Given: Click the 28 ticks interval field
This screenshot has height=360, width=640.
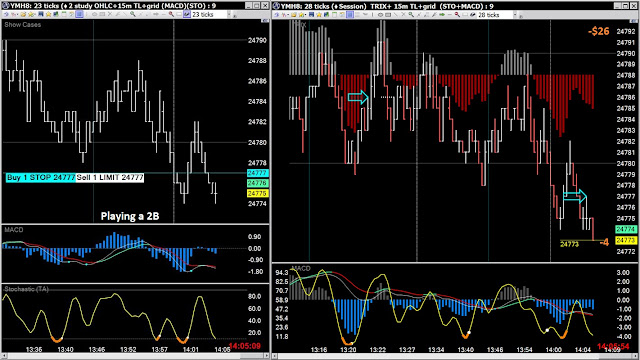Looking at the screenshot, I should tap(494, 14).
